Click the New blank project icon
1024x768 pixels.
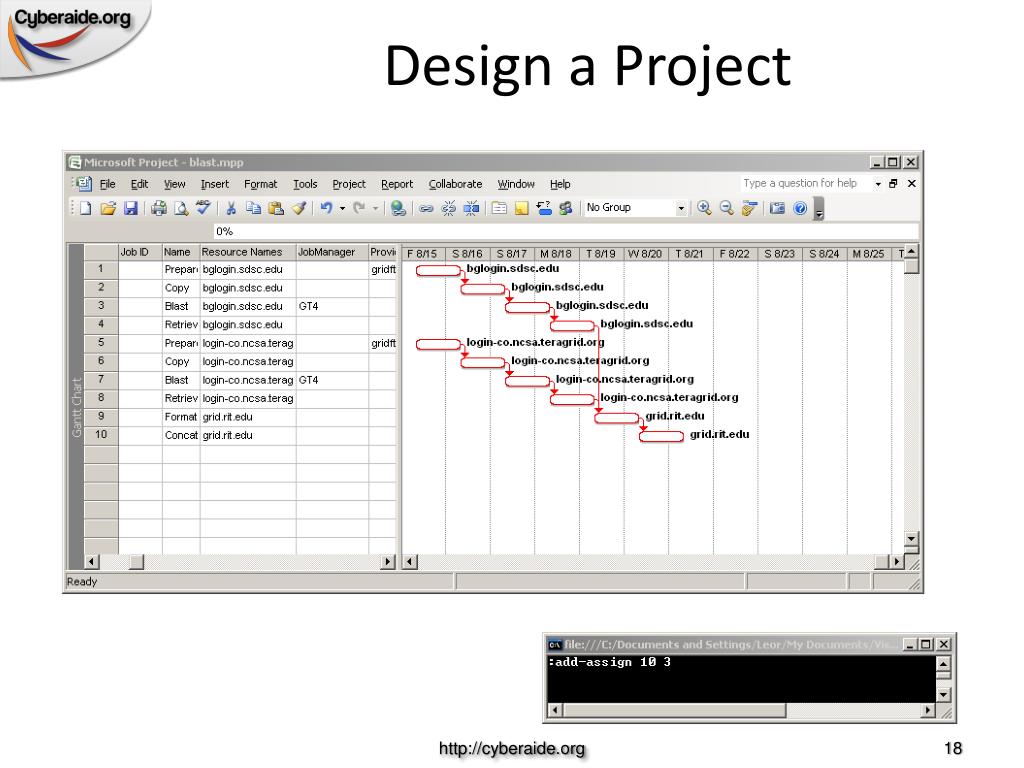point(86,208)
